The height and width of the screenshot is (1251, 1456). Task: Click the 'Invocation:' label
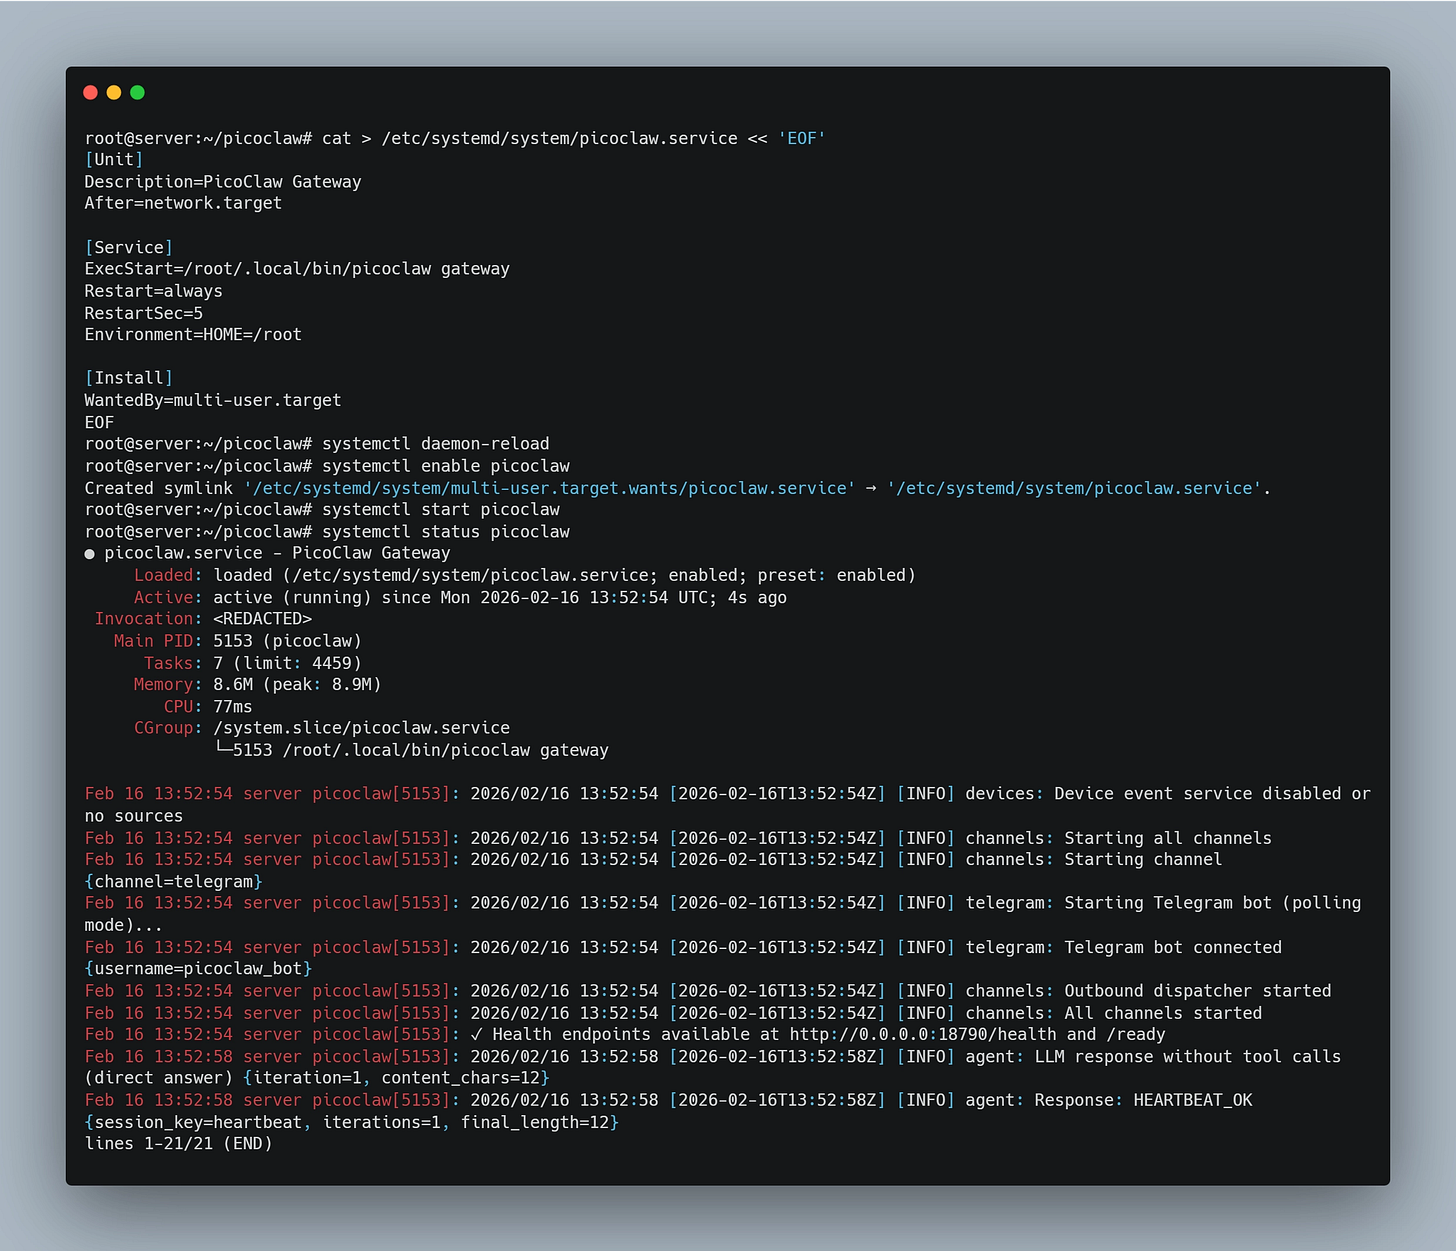149,619
